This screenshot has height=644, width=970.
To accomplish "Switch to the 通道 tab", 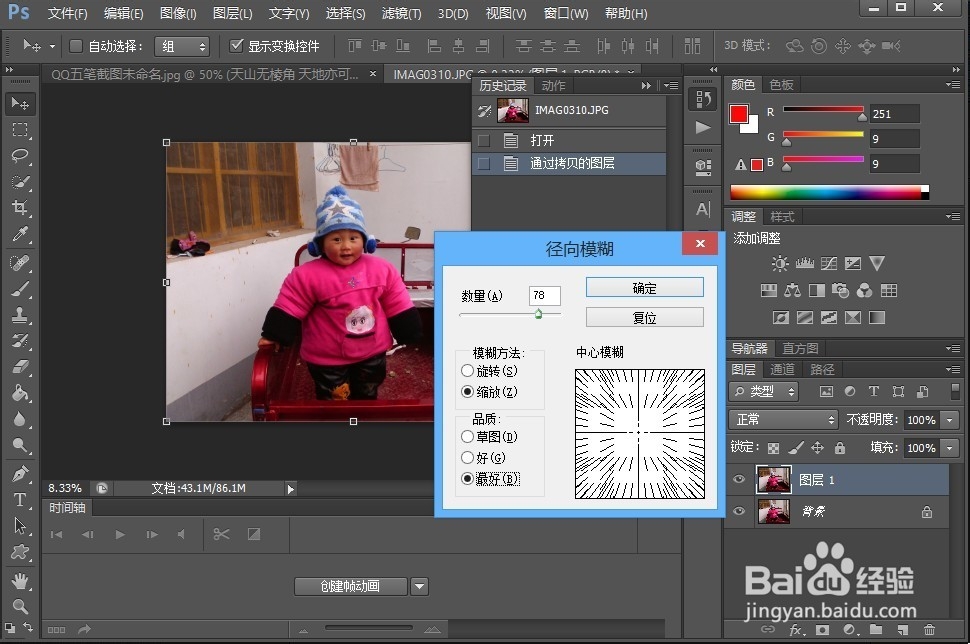I will tap(783, 368).
